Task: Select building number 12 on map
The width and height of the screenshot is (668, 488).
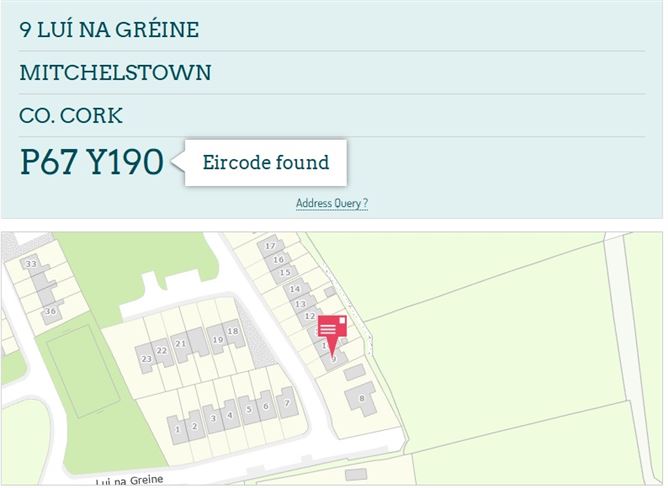Action: 310,316
